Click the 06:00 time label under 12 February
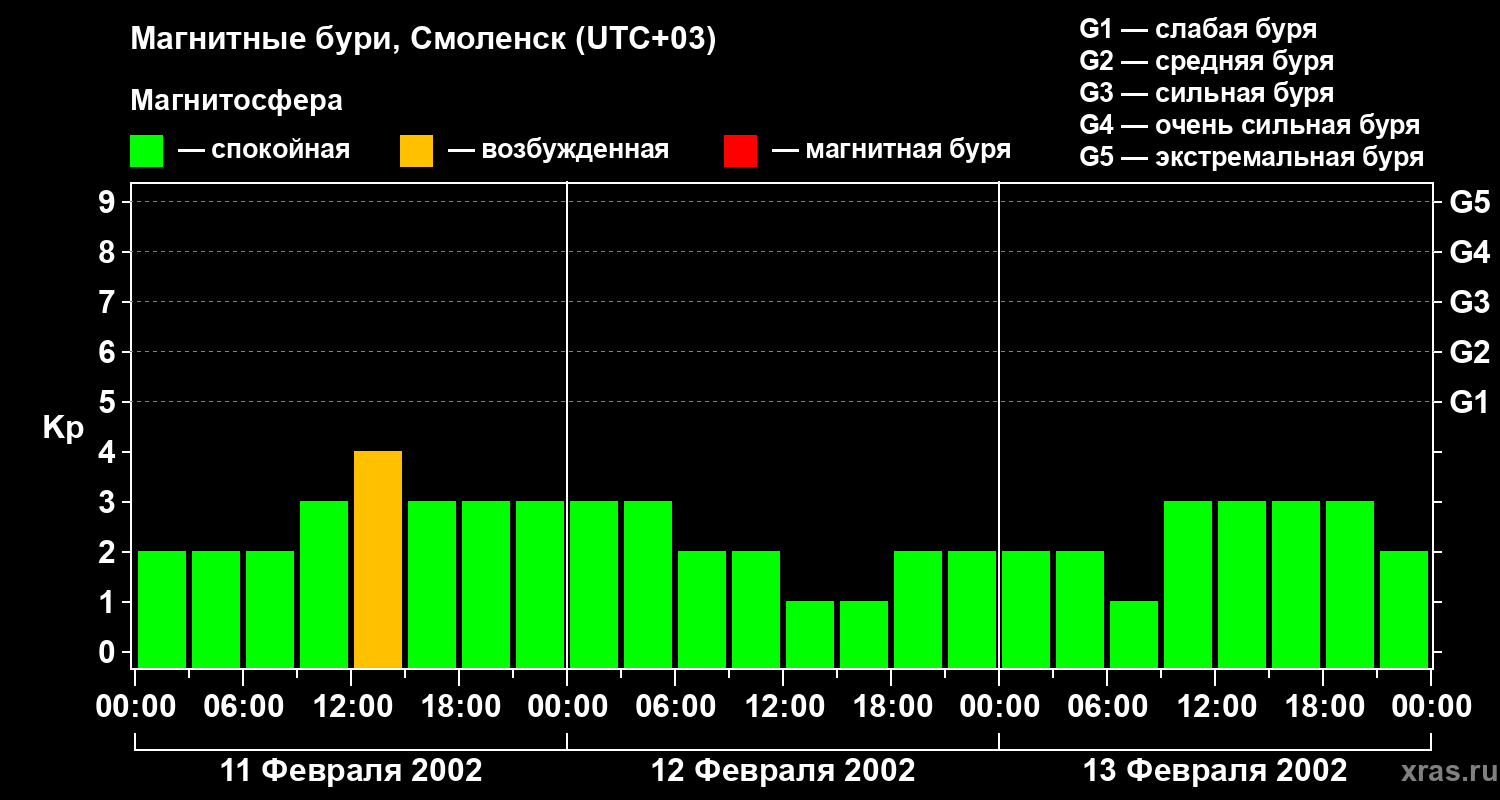This screenshot has height=800, width=1500. pyautogui.click(x=675, y=707)
